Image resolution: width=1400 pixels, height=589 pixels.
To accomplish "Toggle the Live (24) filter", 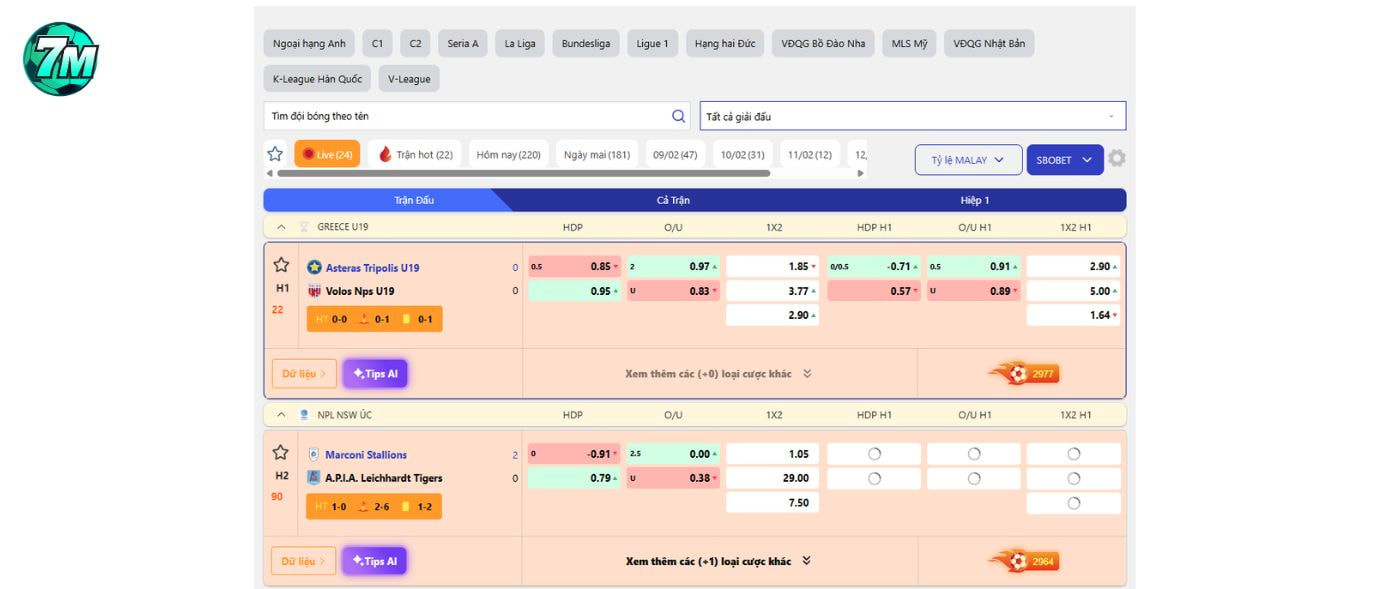I will (x=327, y=155).
